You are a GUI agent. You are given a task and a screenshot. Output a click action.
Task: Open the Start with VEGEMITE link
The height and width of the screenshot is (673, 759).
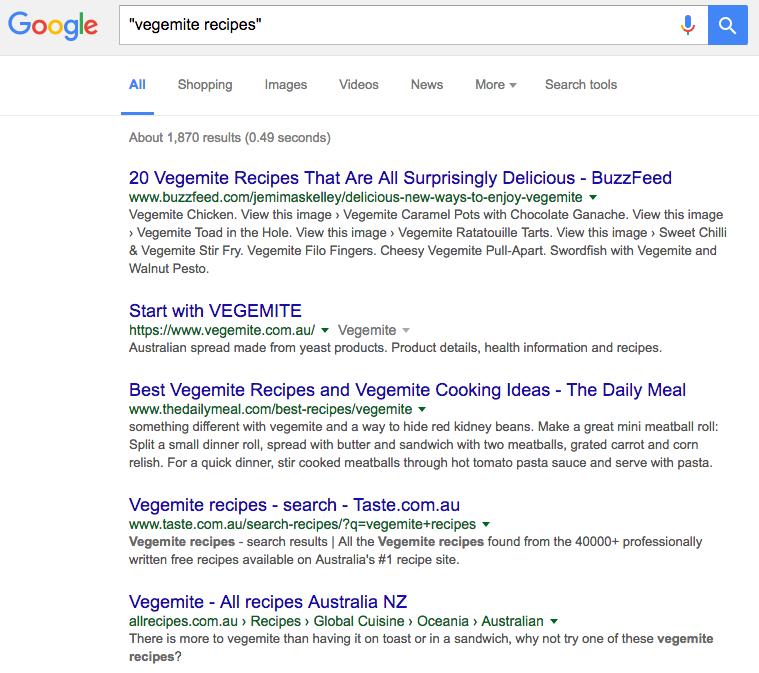215,310
